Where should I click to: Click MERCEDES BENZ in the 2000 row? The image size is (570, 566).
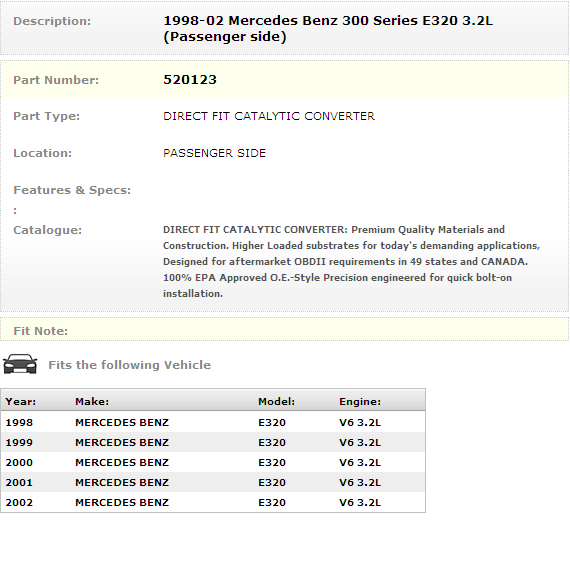pos(122,462)
